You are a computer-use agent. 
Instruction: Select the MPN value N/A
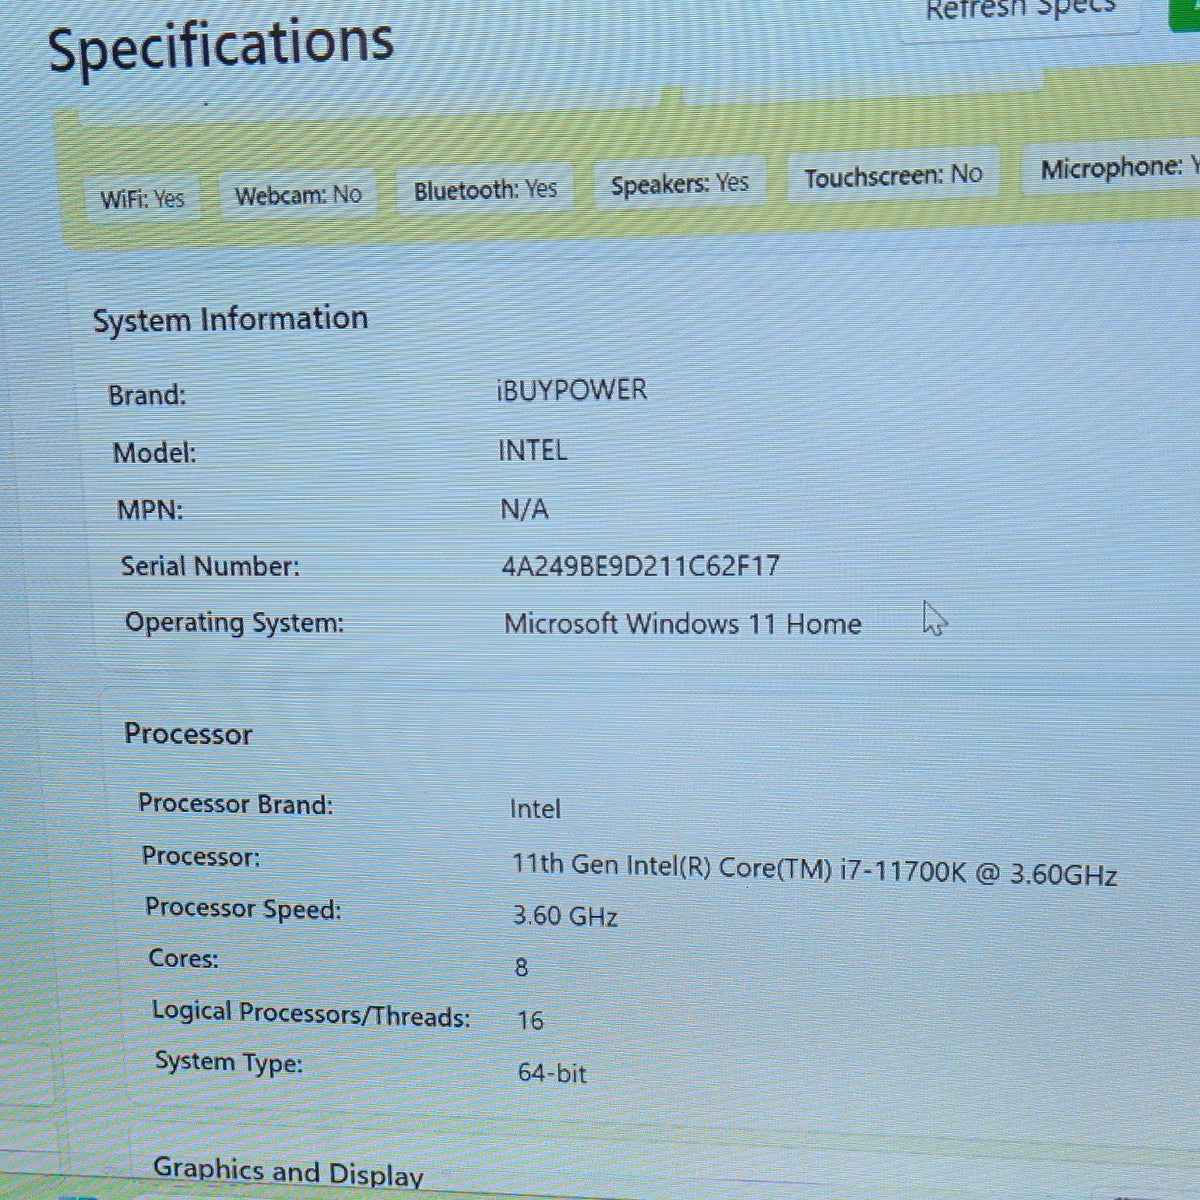pos(525,509)
